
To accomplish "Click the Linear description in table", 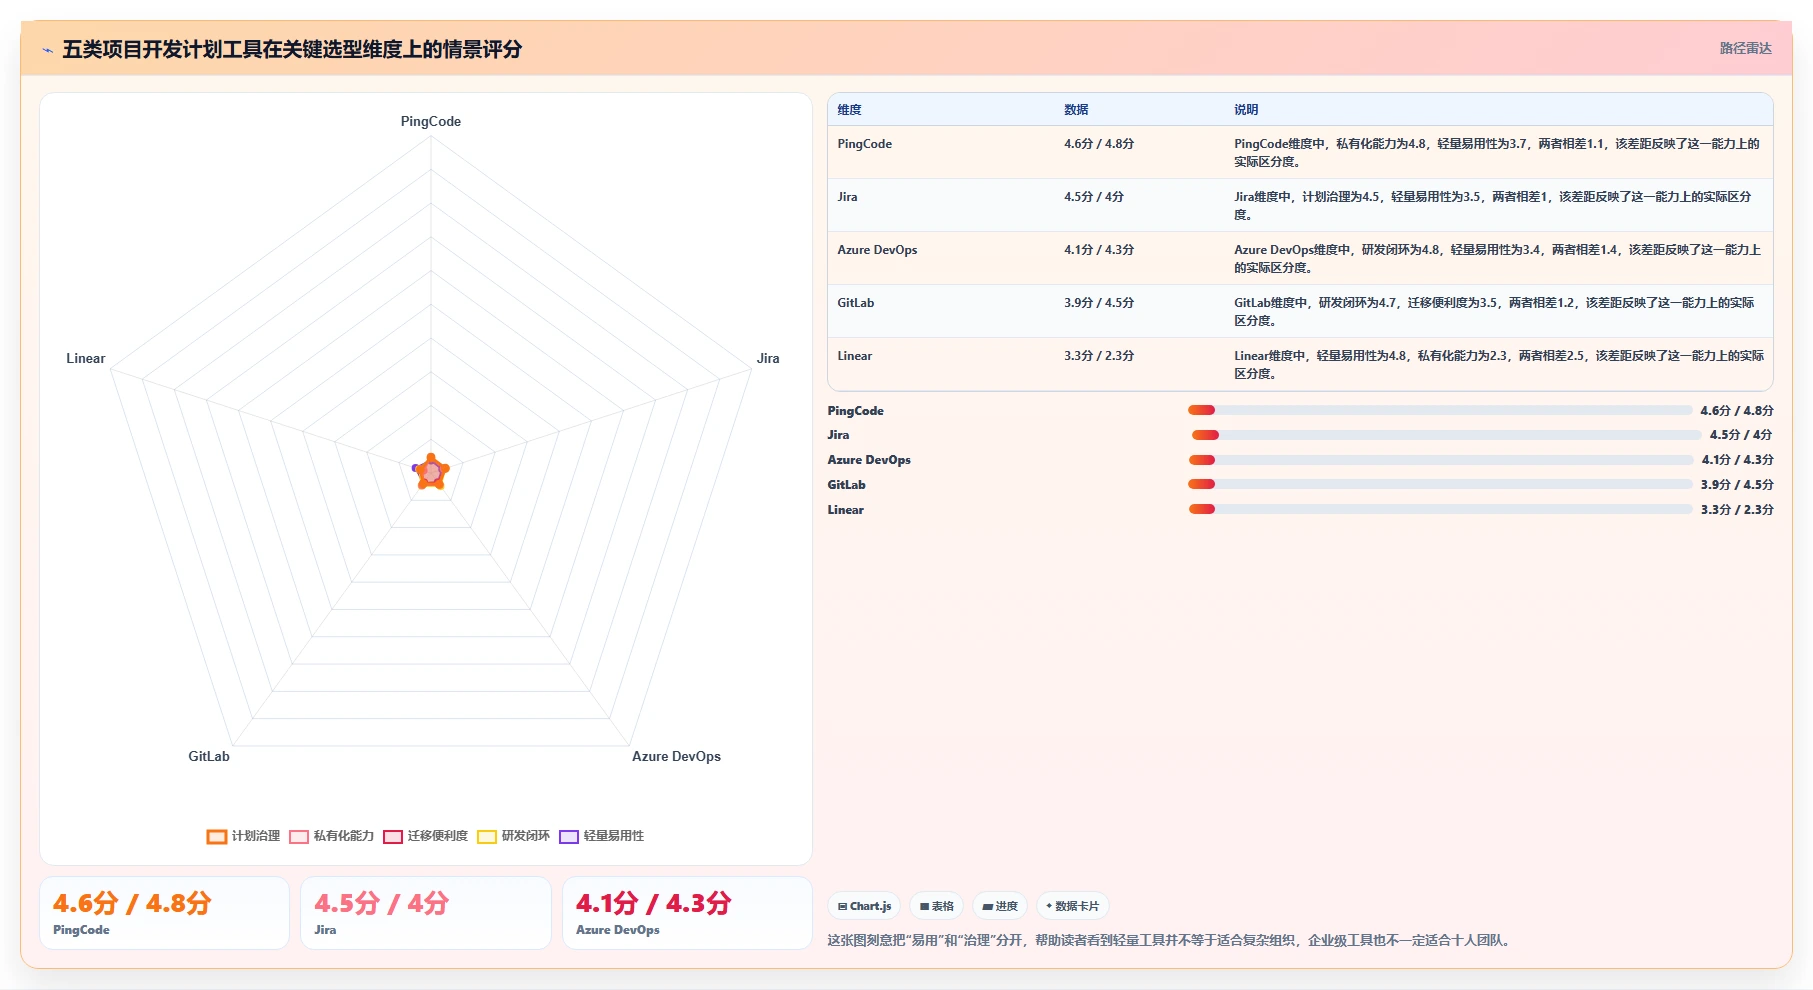I will 1499,365.
